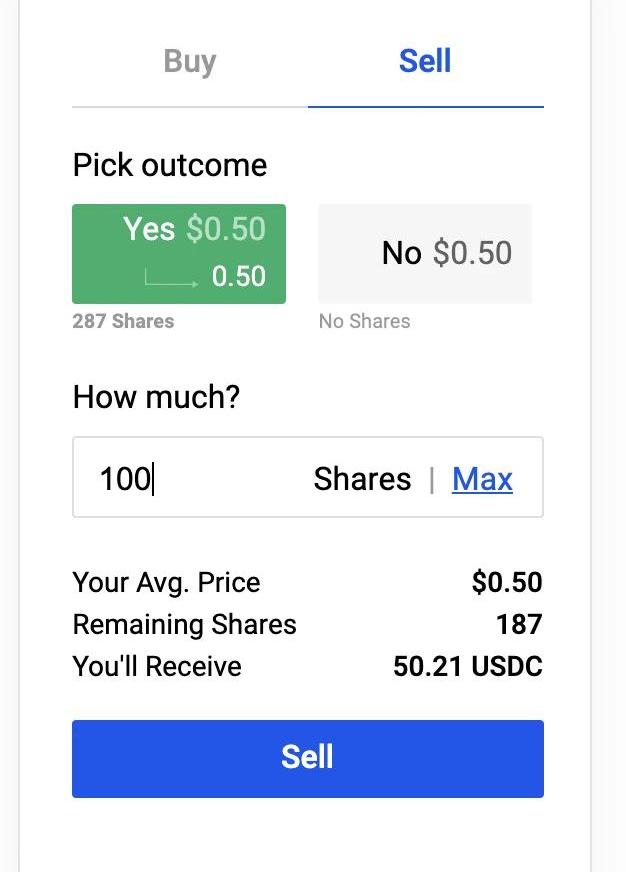Click the "287 Shares" label
626x872 pixels.
(123, 321)
